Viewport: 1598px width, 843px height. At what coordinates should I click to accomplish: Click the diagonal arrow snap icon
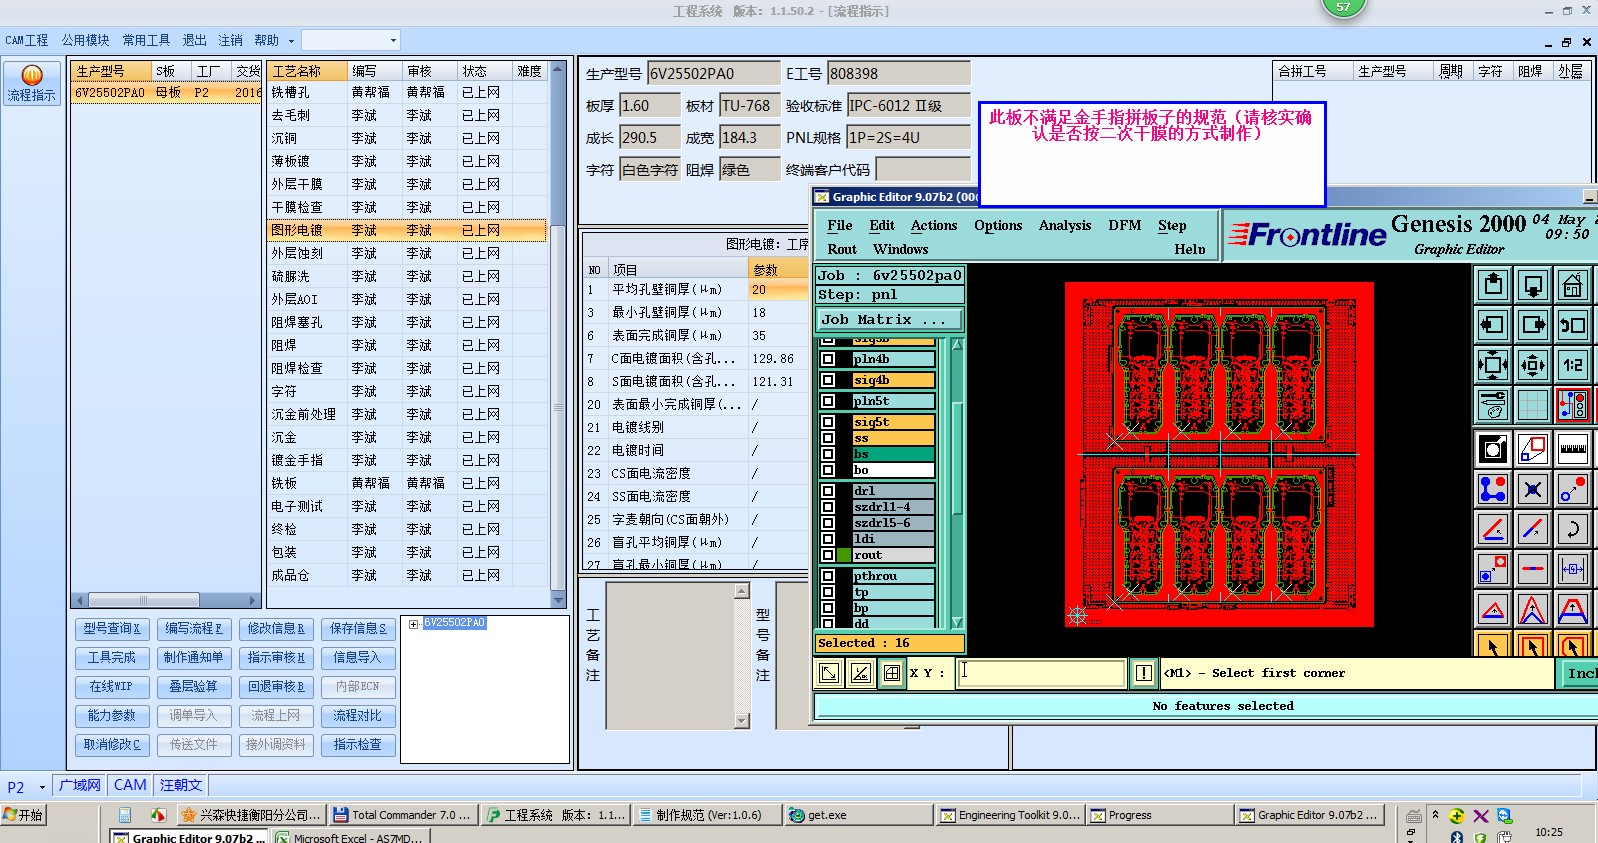(829, 673)
